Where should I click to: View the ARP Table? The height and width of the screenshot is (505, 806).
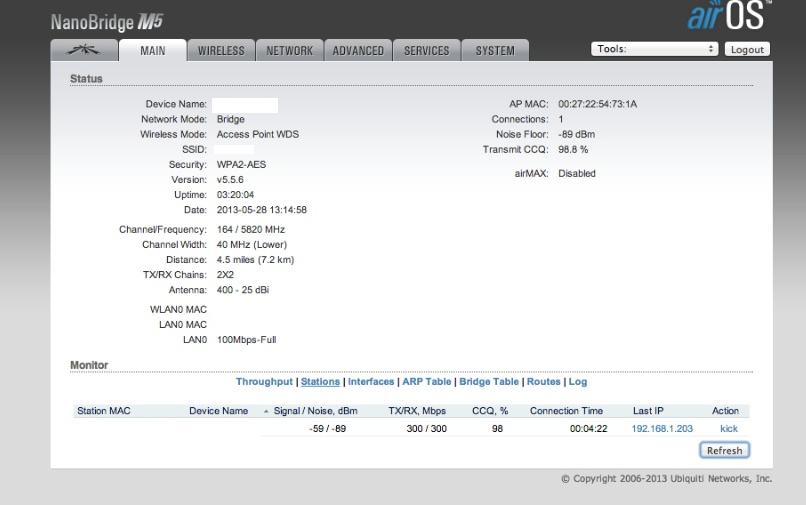[x=426, y=382]
